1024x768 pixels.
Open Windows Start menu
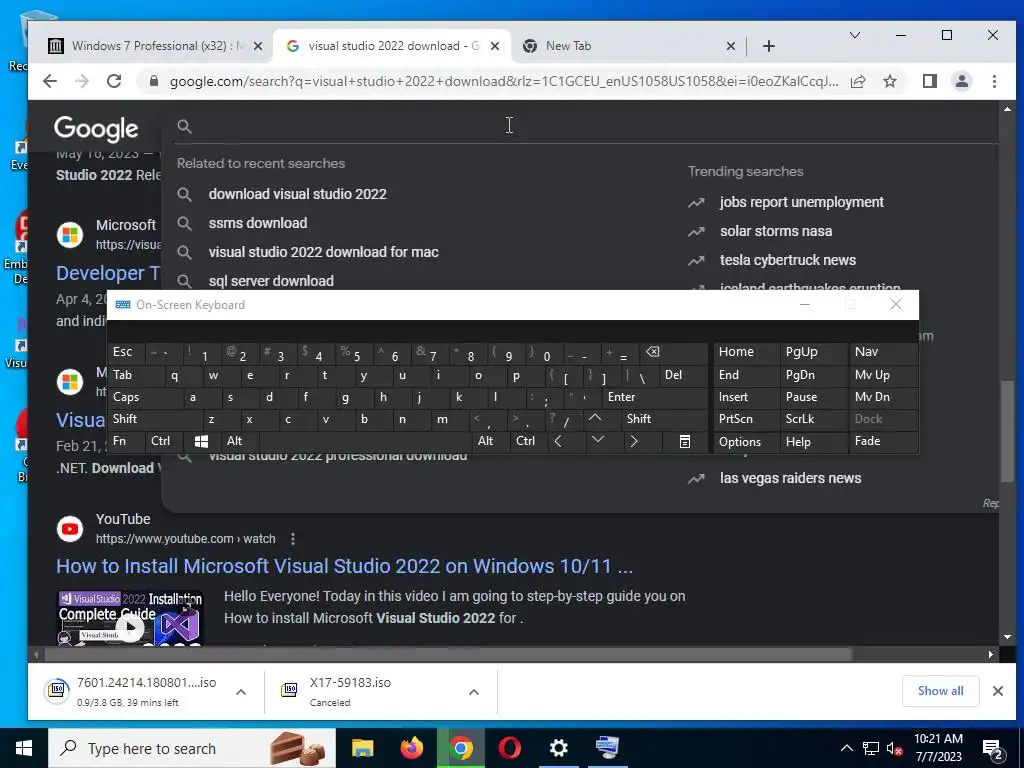tap(24, 748)
